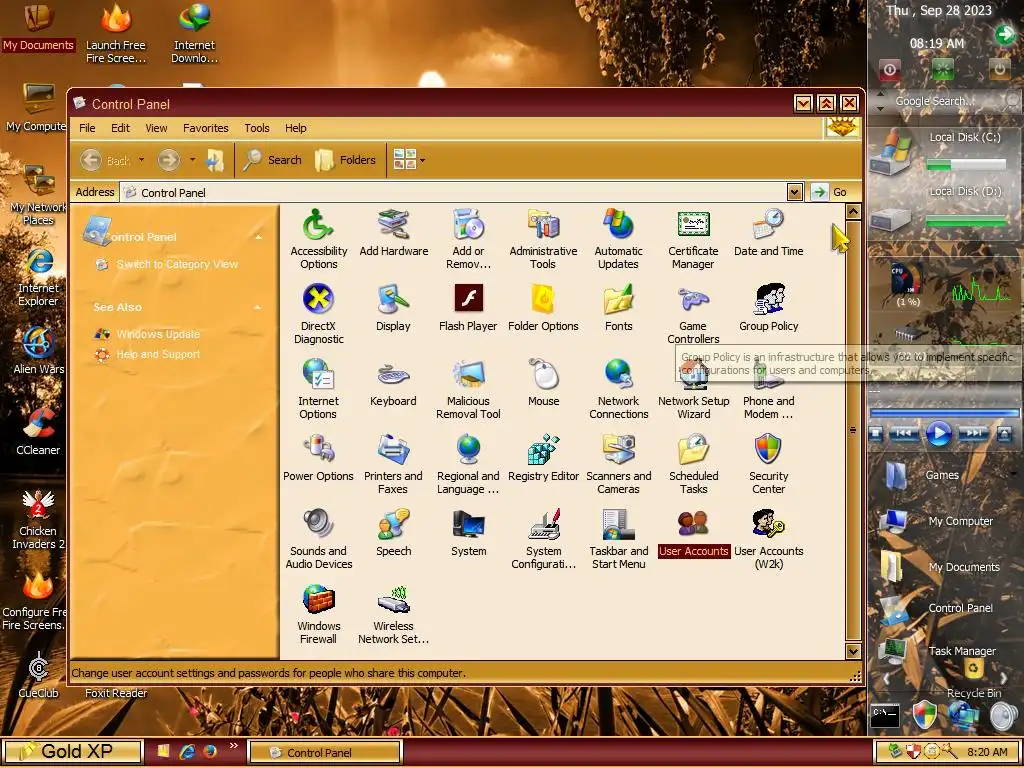
Task: Open the Edit menu
Action: click(x=120, y=128)
